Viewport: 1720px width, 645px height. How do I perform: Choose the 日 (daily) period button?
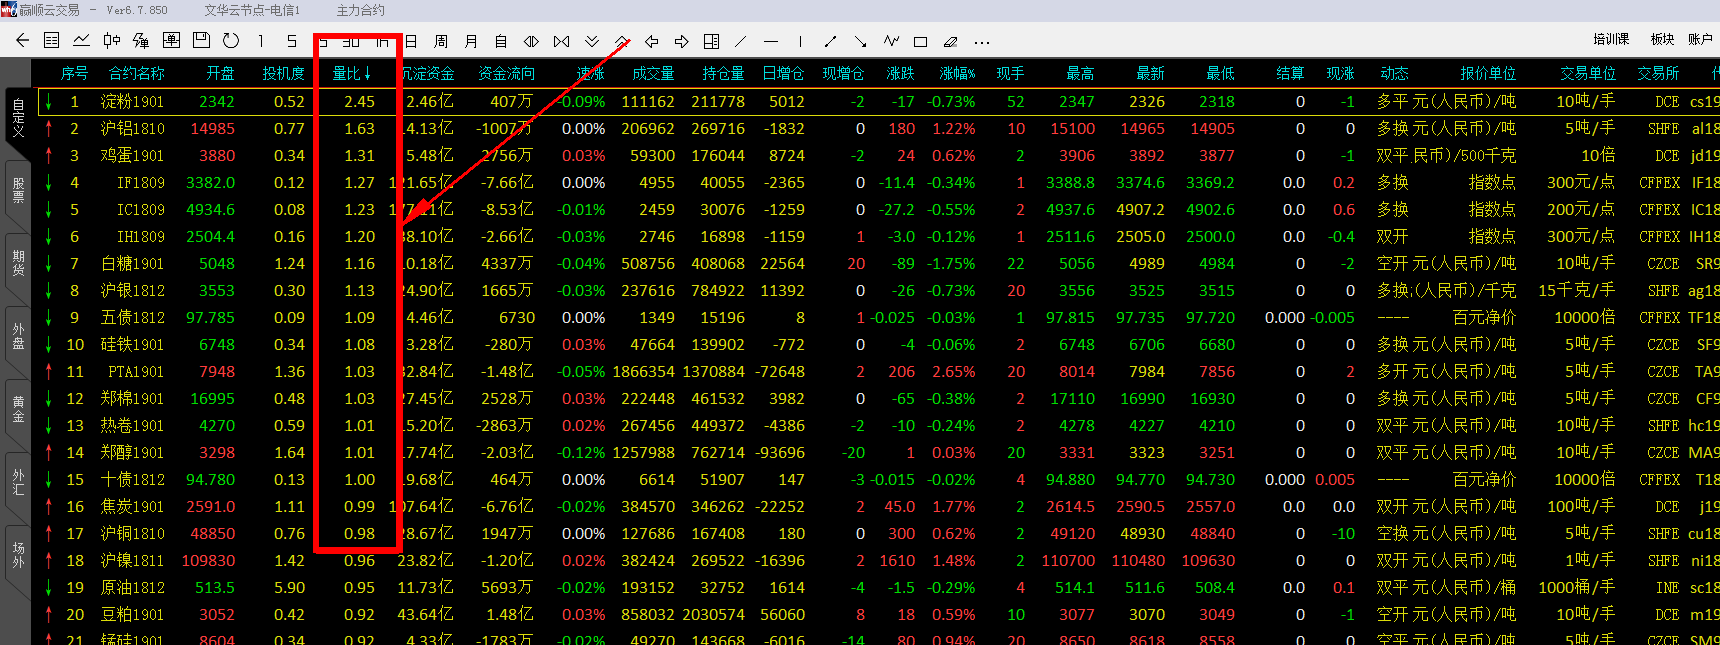click(411, 42)
